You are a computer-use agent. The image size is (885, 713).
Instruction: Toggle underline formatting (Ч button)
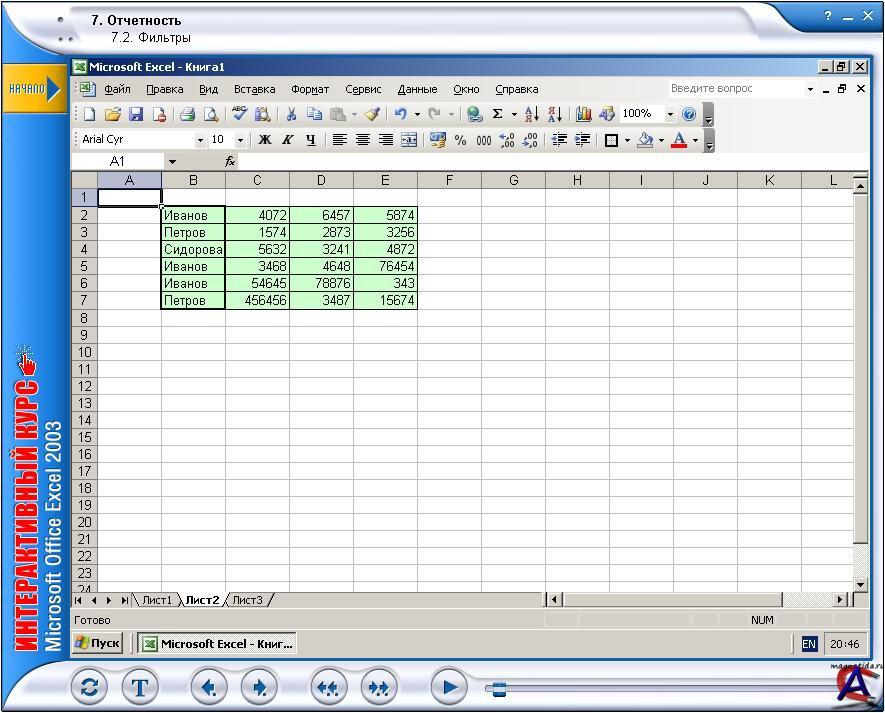pyautogui.click(x=311, y=140)
